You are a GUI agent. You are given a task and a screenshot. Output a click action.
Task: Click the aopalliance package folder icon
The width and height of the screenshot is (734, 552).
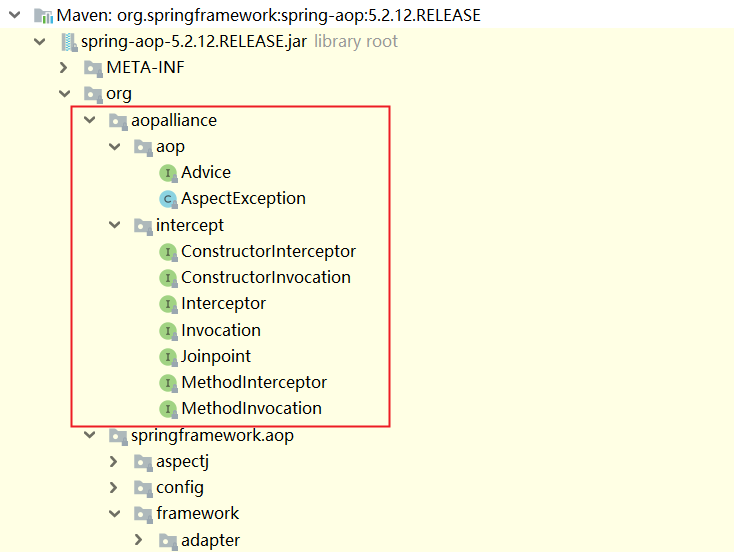click(x=118, y=121)
